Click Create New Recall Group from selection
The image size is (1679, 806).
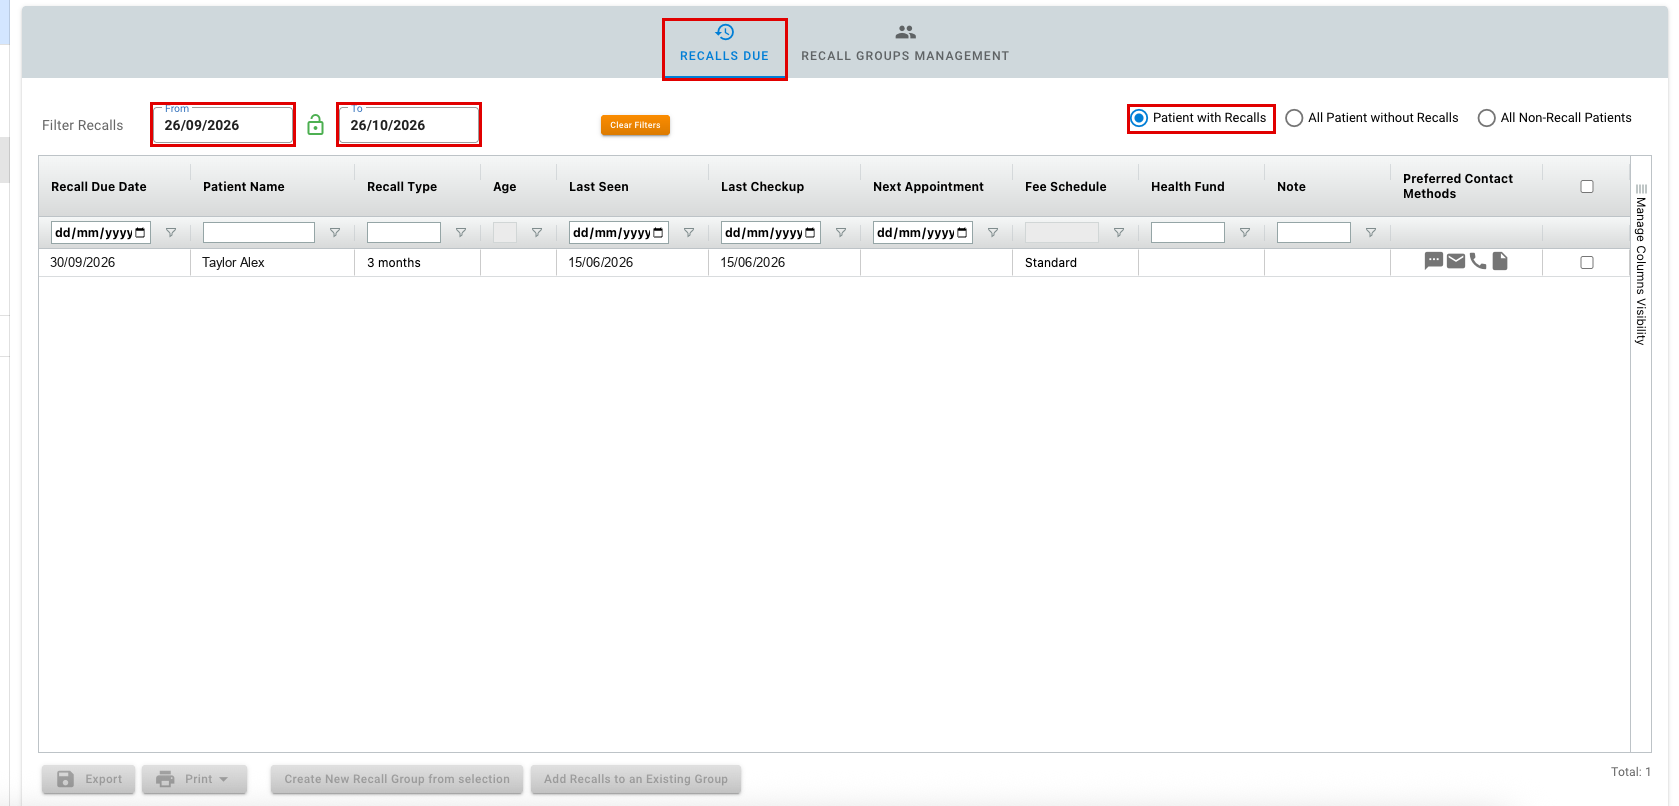click(397, 779)
